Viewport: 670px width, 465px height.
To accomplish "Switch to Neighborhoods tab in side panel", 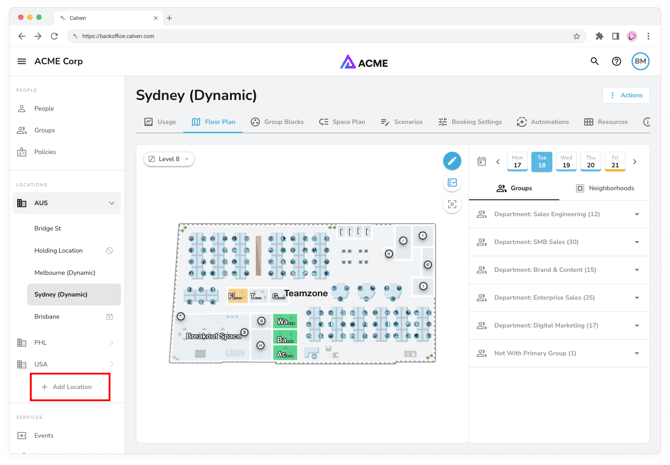I will pos(604,188).
